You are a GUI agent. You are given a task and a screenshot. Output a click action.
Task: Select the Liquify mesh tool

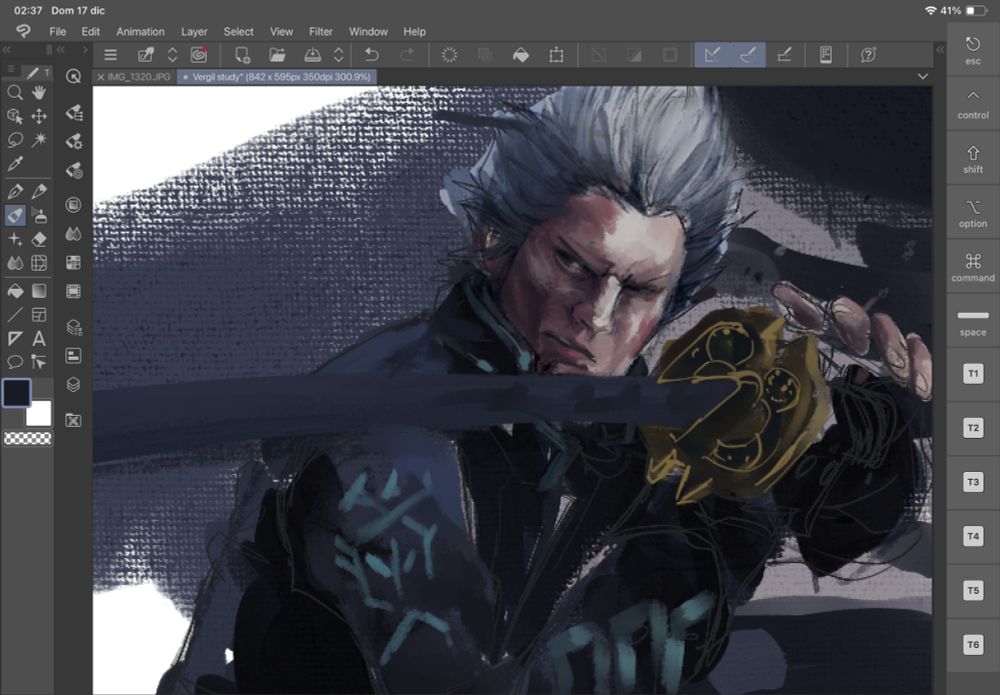click(x=39, y=263)
